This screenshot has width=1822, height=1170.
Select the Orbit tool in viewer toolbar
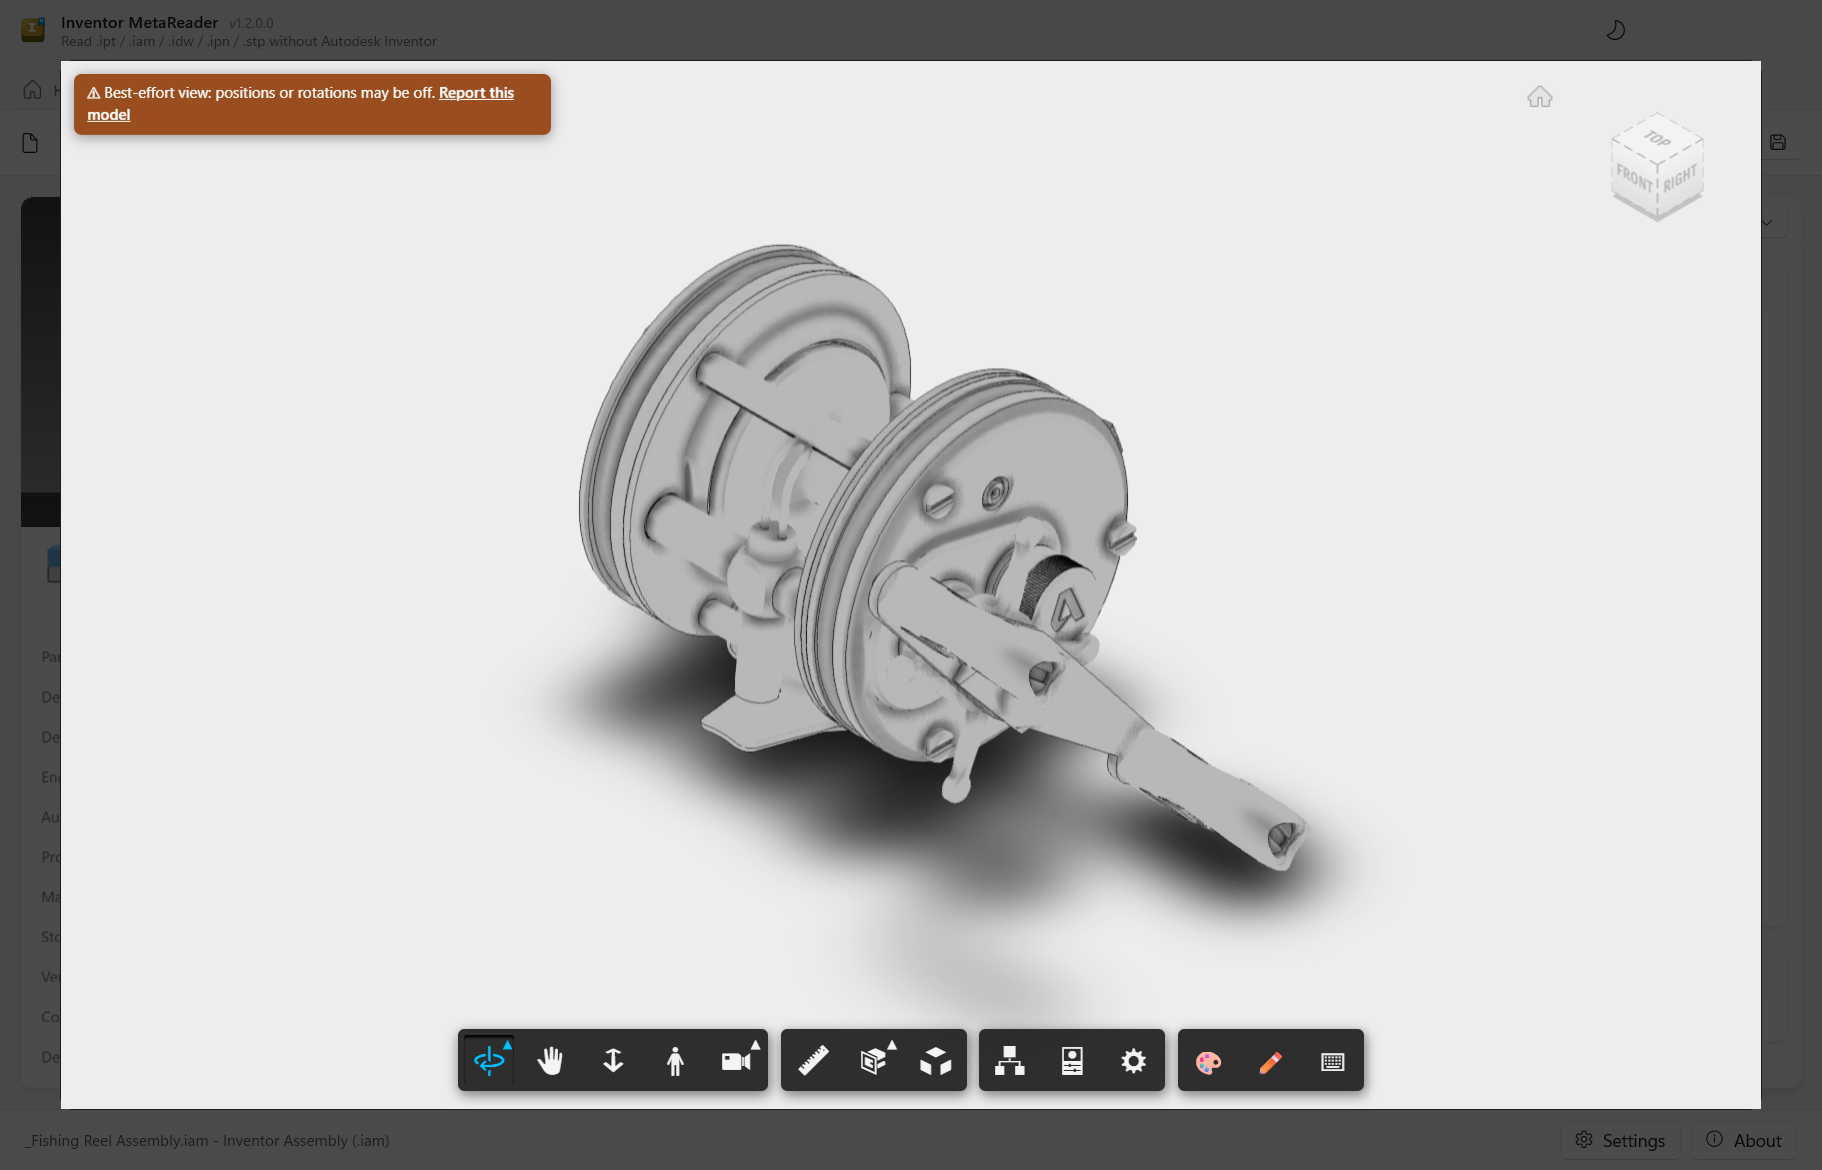[489, 1060]
